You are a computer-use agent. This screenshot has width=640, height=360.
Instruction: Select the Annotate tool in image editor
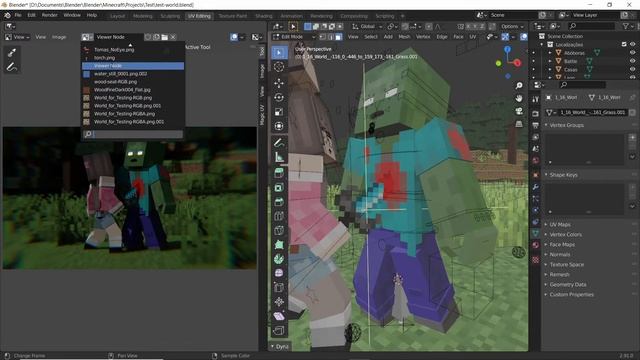pos(12,67)
